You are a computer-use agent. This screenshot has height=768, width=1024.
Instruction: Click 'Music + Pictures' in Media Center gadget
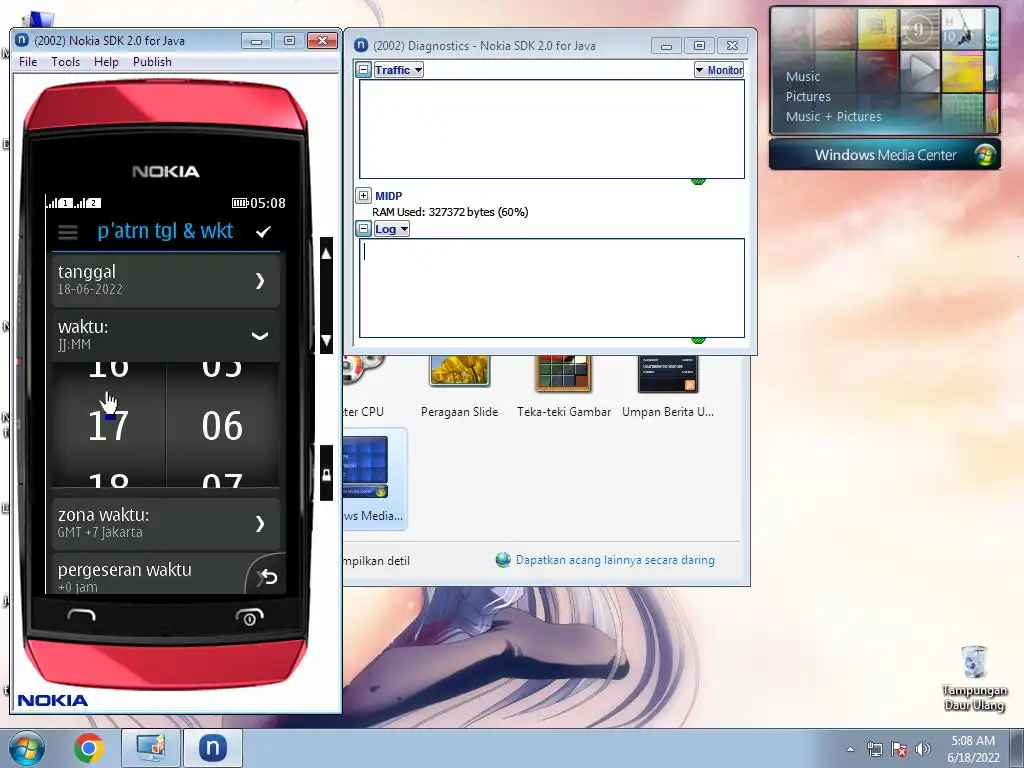pos(833,117)
